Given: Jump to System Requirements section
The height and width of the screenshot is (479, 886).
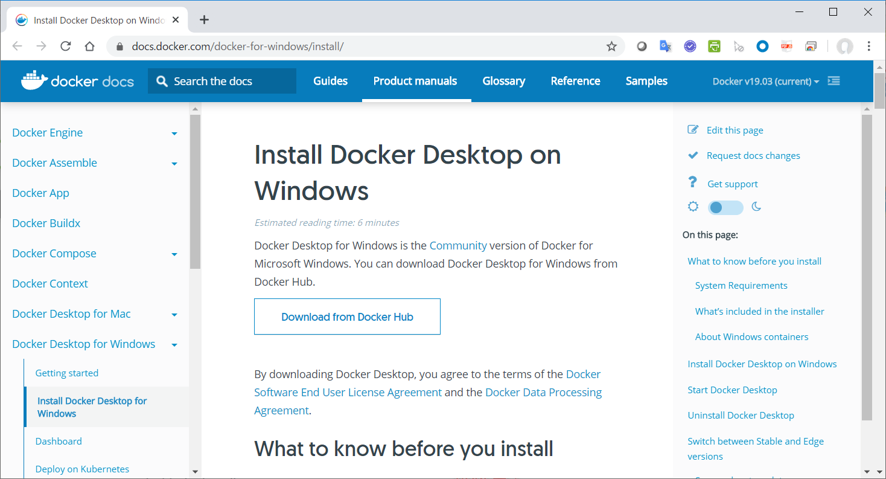Looking at the screenshot, I should point(741,285).
